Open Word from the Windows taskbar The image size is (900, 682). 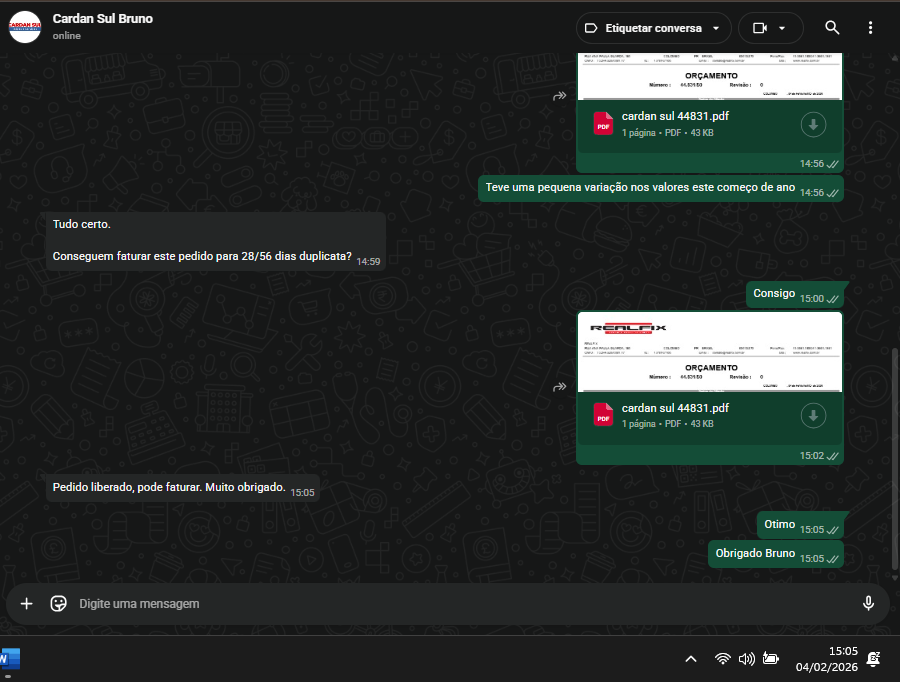(8, 659)
